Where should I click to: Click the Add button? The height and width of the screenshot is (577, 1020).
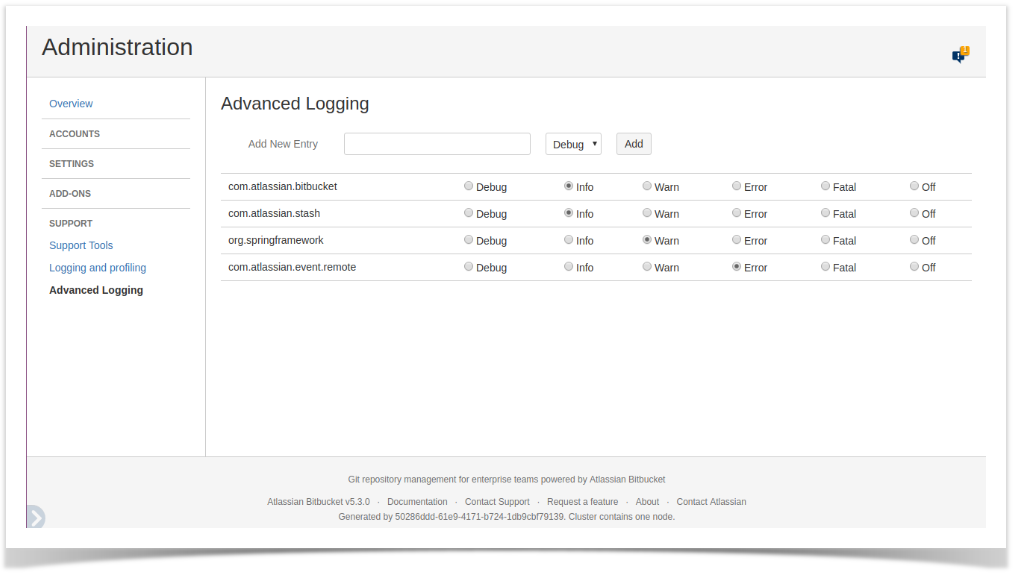point(634,144)
